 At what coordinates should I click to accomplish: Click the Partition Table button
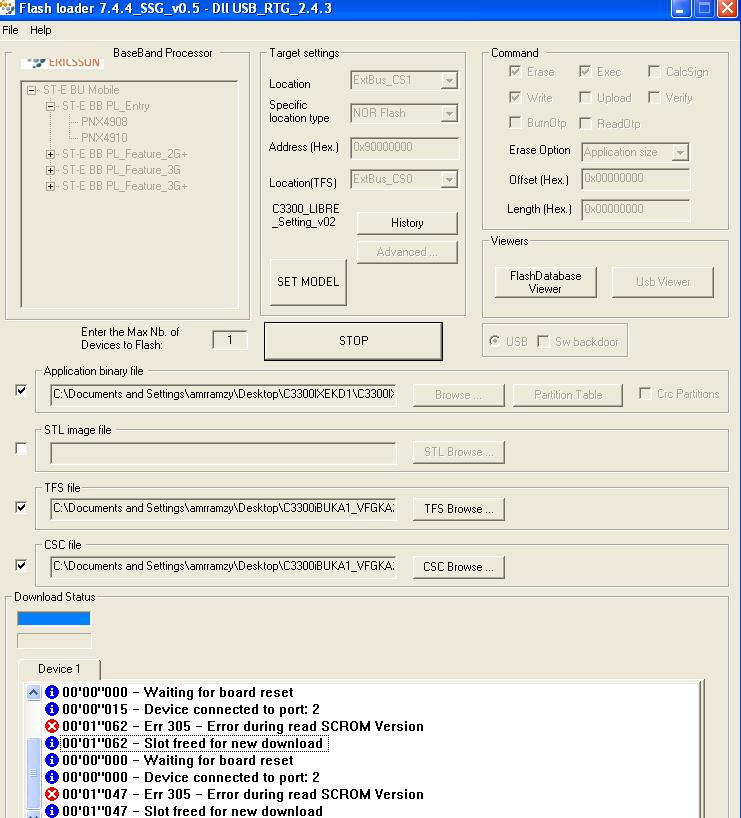[x=568, y=395]
